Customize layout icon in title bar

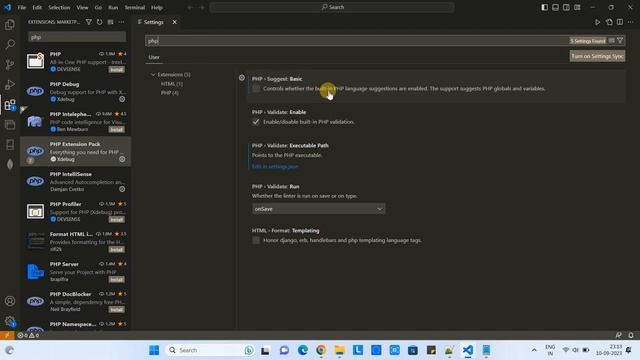tap(577, 7)
